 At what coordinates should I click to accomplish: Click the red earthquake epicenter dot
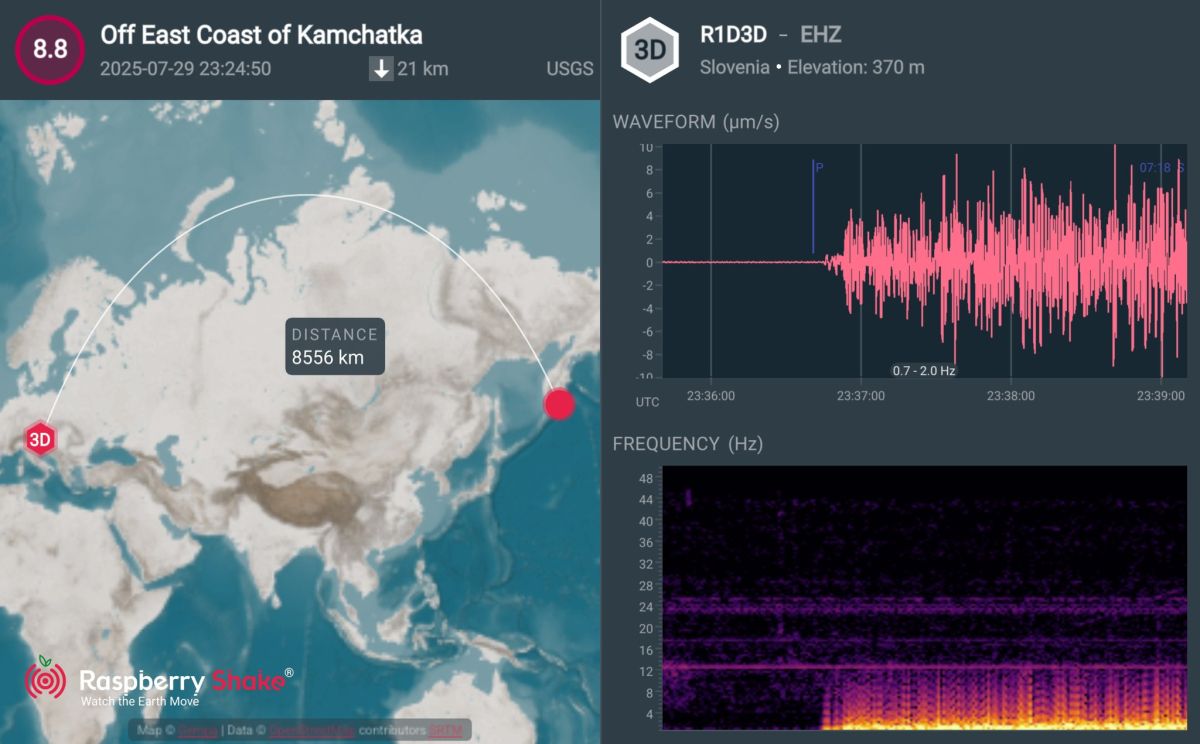tap(559, 404)
